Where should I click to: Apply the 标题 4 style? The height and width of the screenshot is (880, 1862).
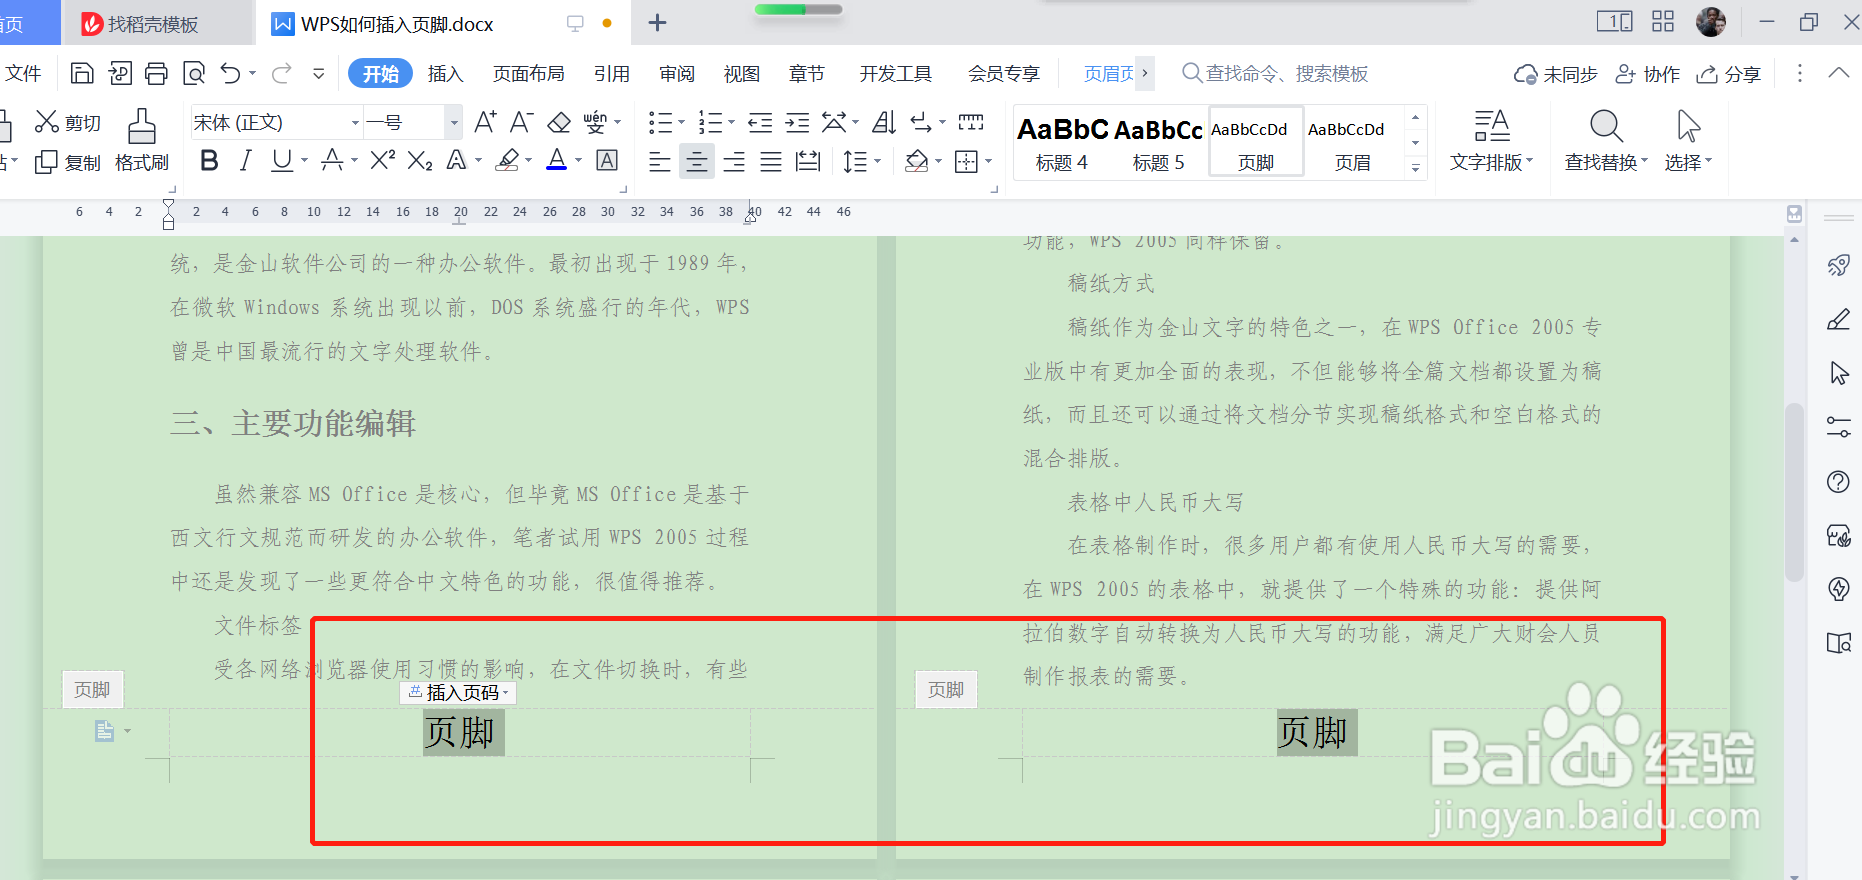point(1062,143)
